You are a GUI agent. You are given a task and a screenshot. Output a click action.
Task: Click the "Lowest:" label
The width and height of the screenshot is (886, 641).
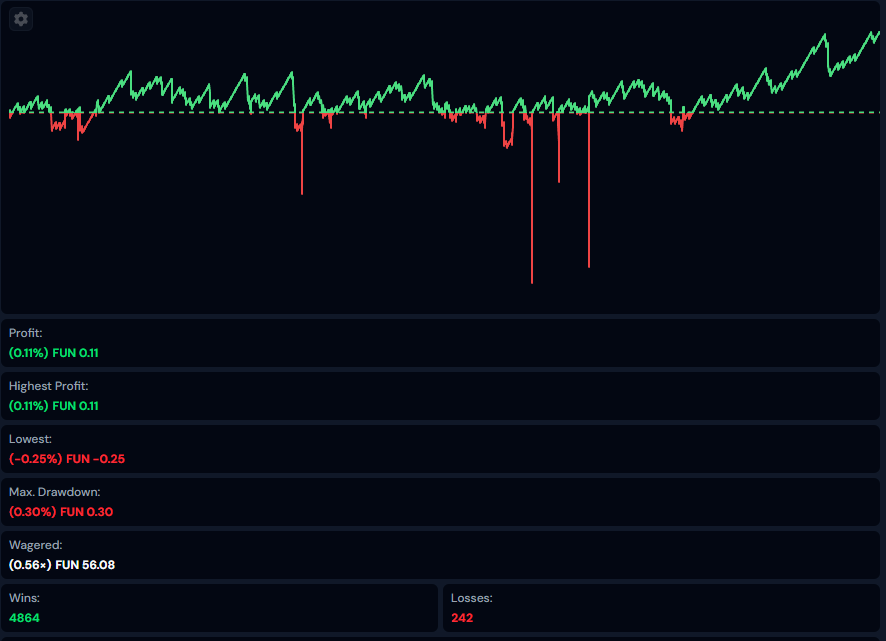(28, 438)
